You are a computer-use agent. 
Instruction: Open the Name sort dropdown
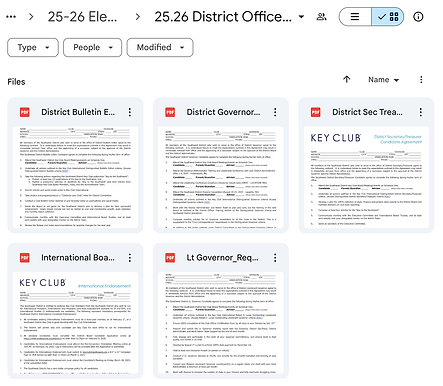pos(383,80)
